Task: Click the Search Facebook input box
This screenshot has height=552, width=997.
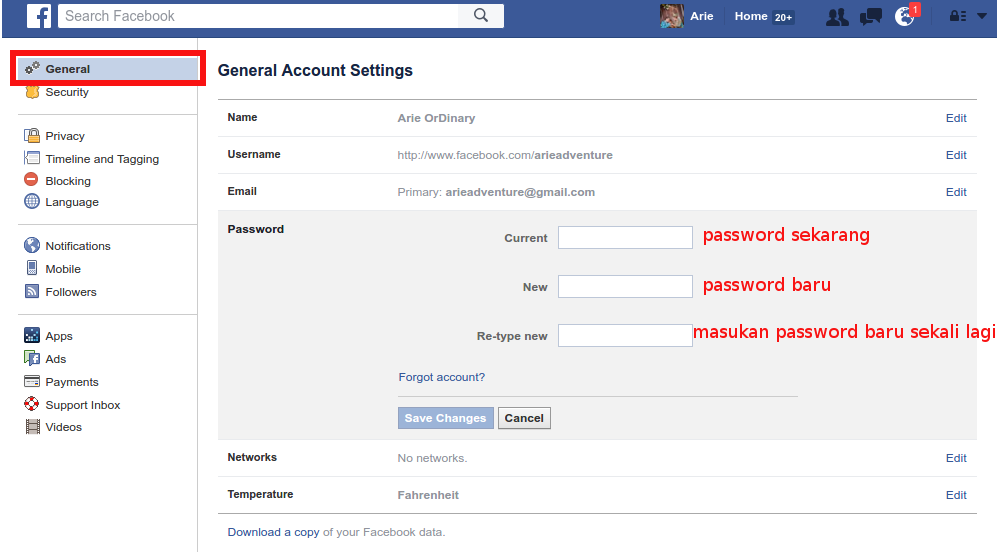Action: 258,16
